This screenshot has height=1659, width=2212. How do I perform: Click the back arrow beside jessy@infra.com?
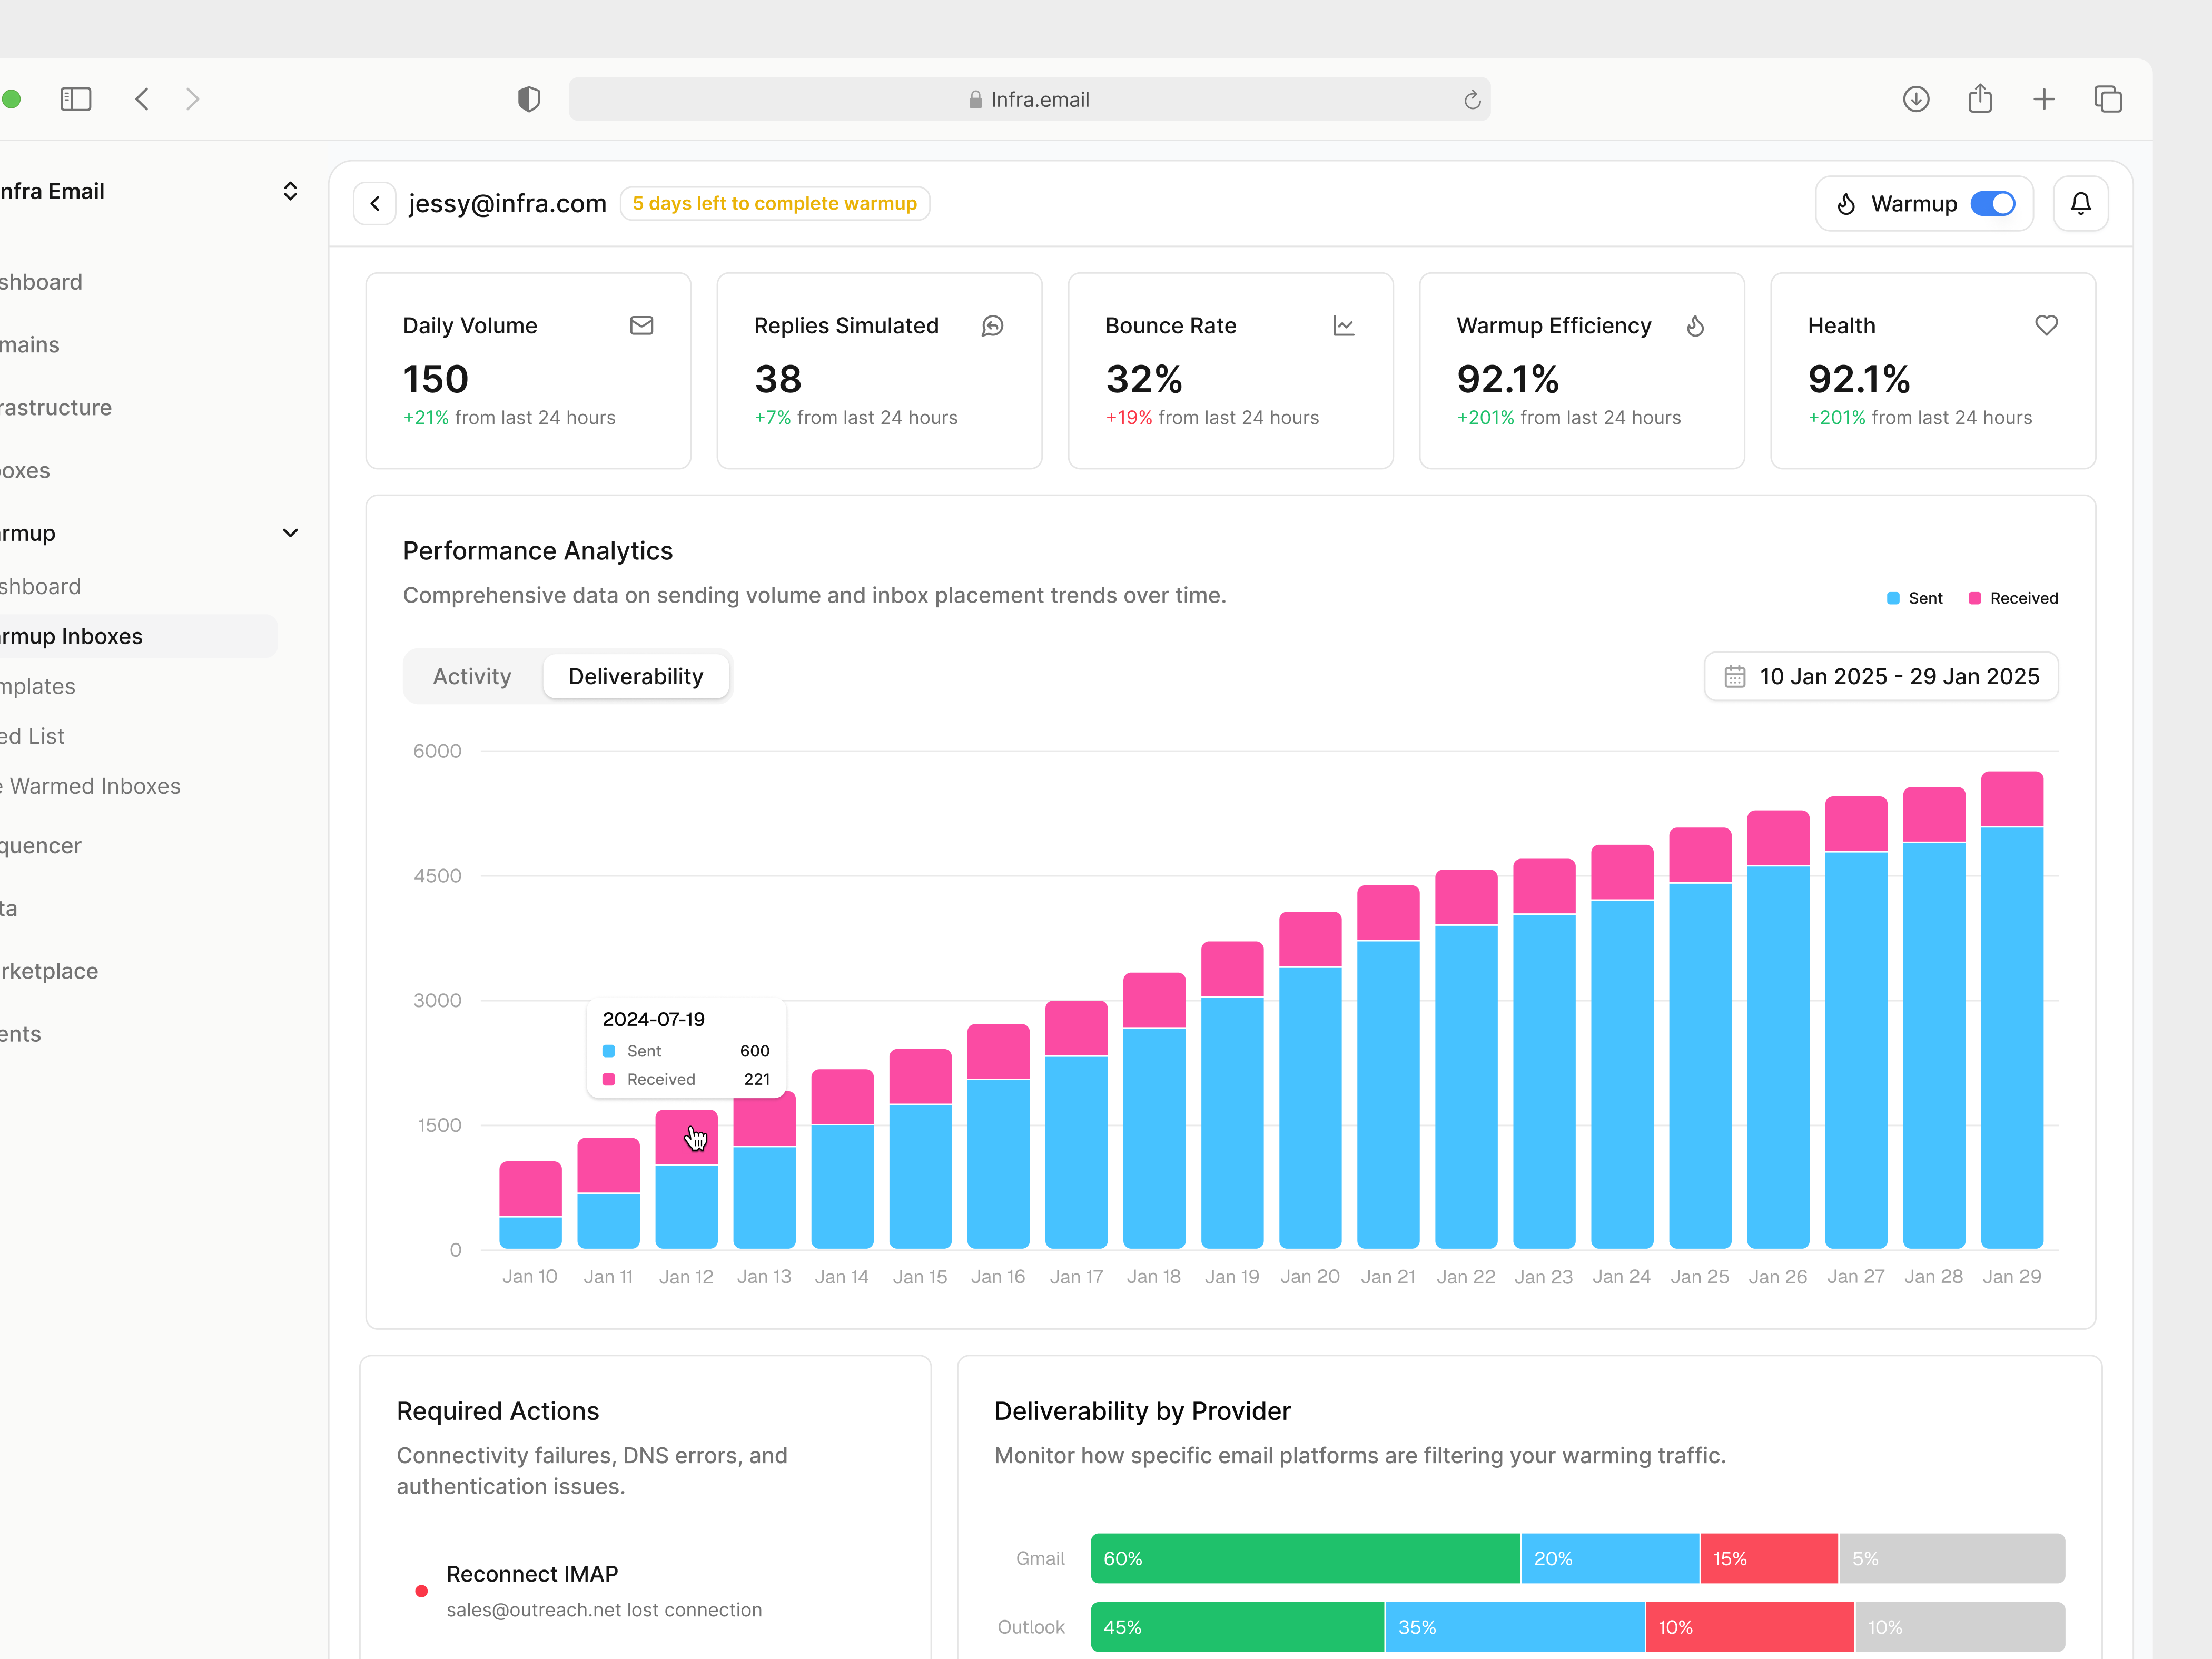click(374, 202)
